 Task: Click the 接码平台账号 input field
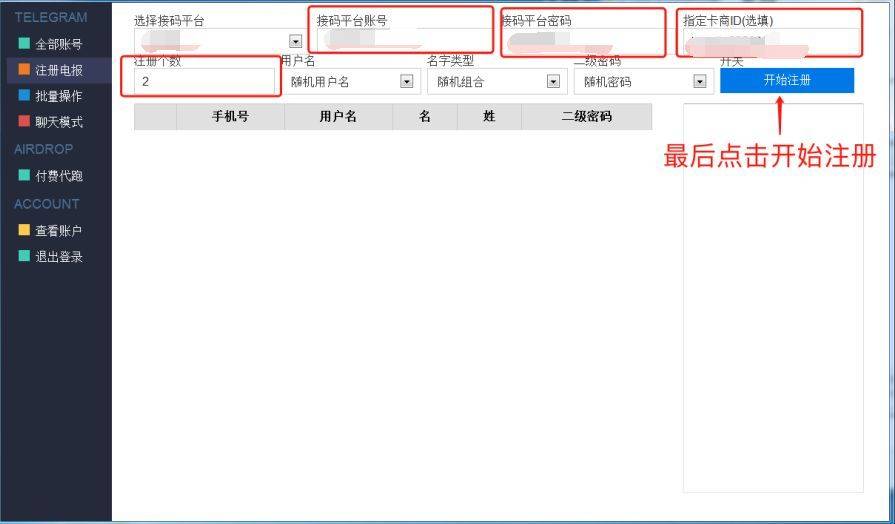click(x=404, y=40)
